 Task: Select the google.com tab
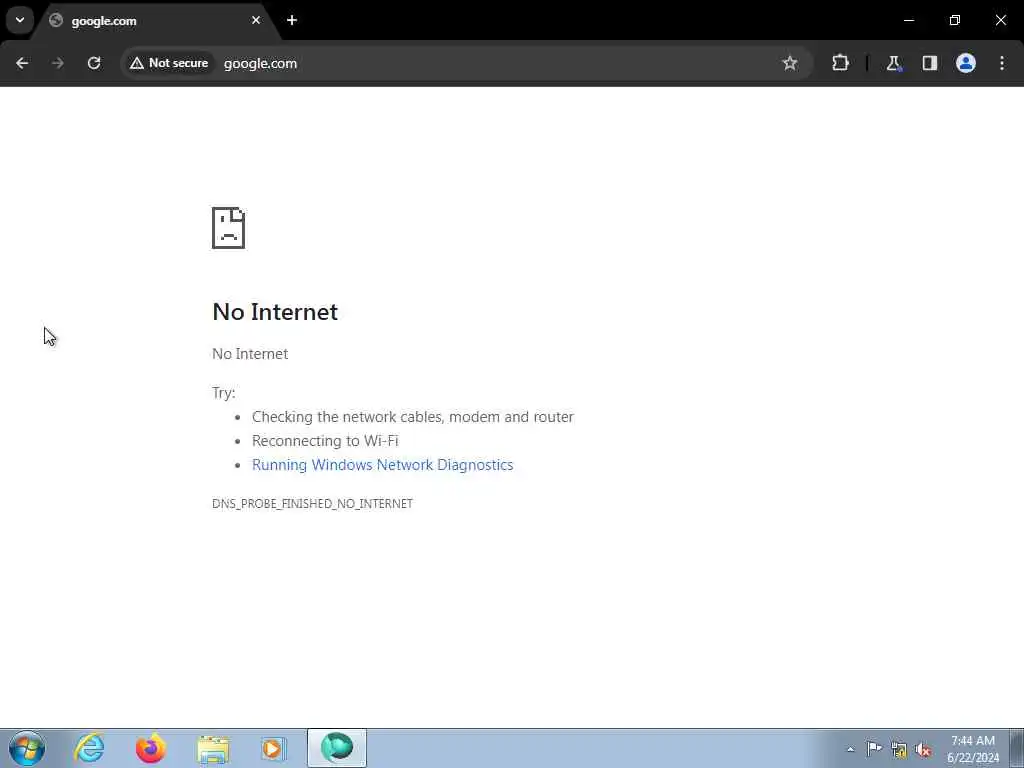157,21
